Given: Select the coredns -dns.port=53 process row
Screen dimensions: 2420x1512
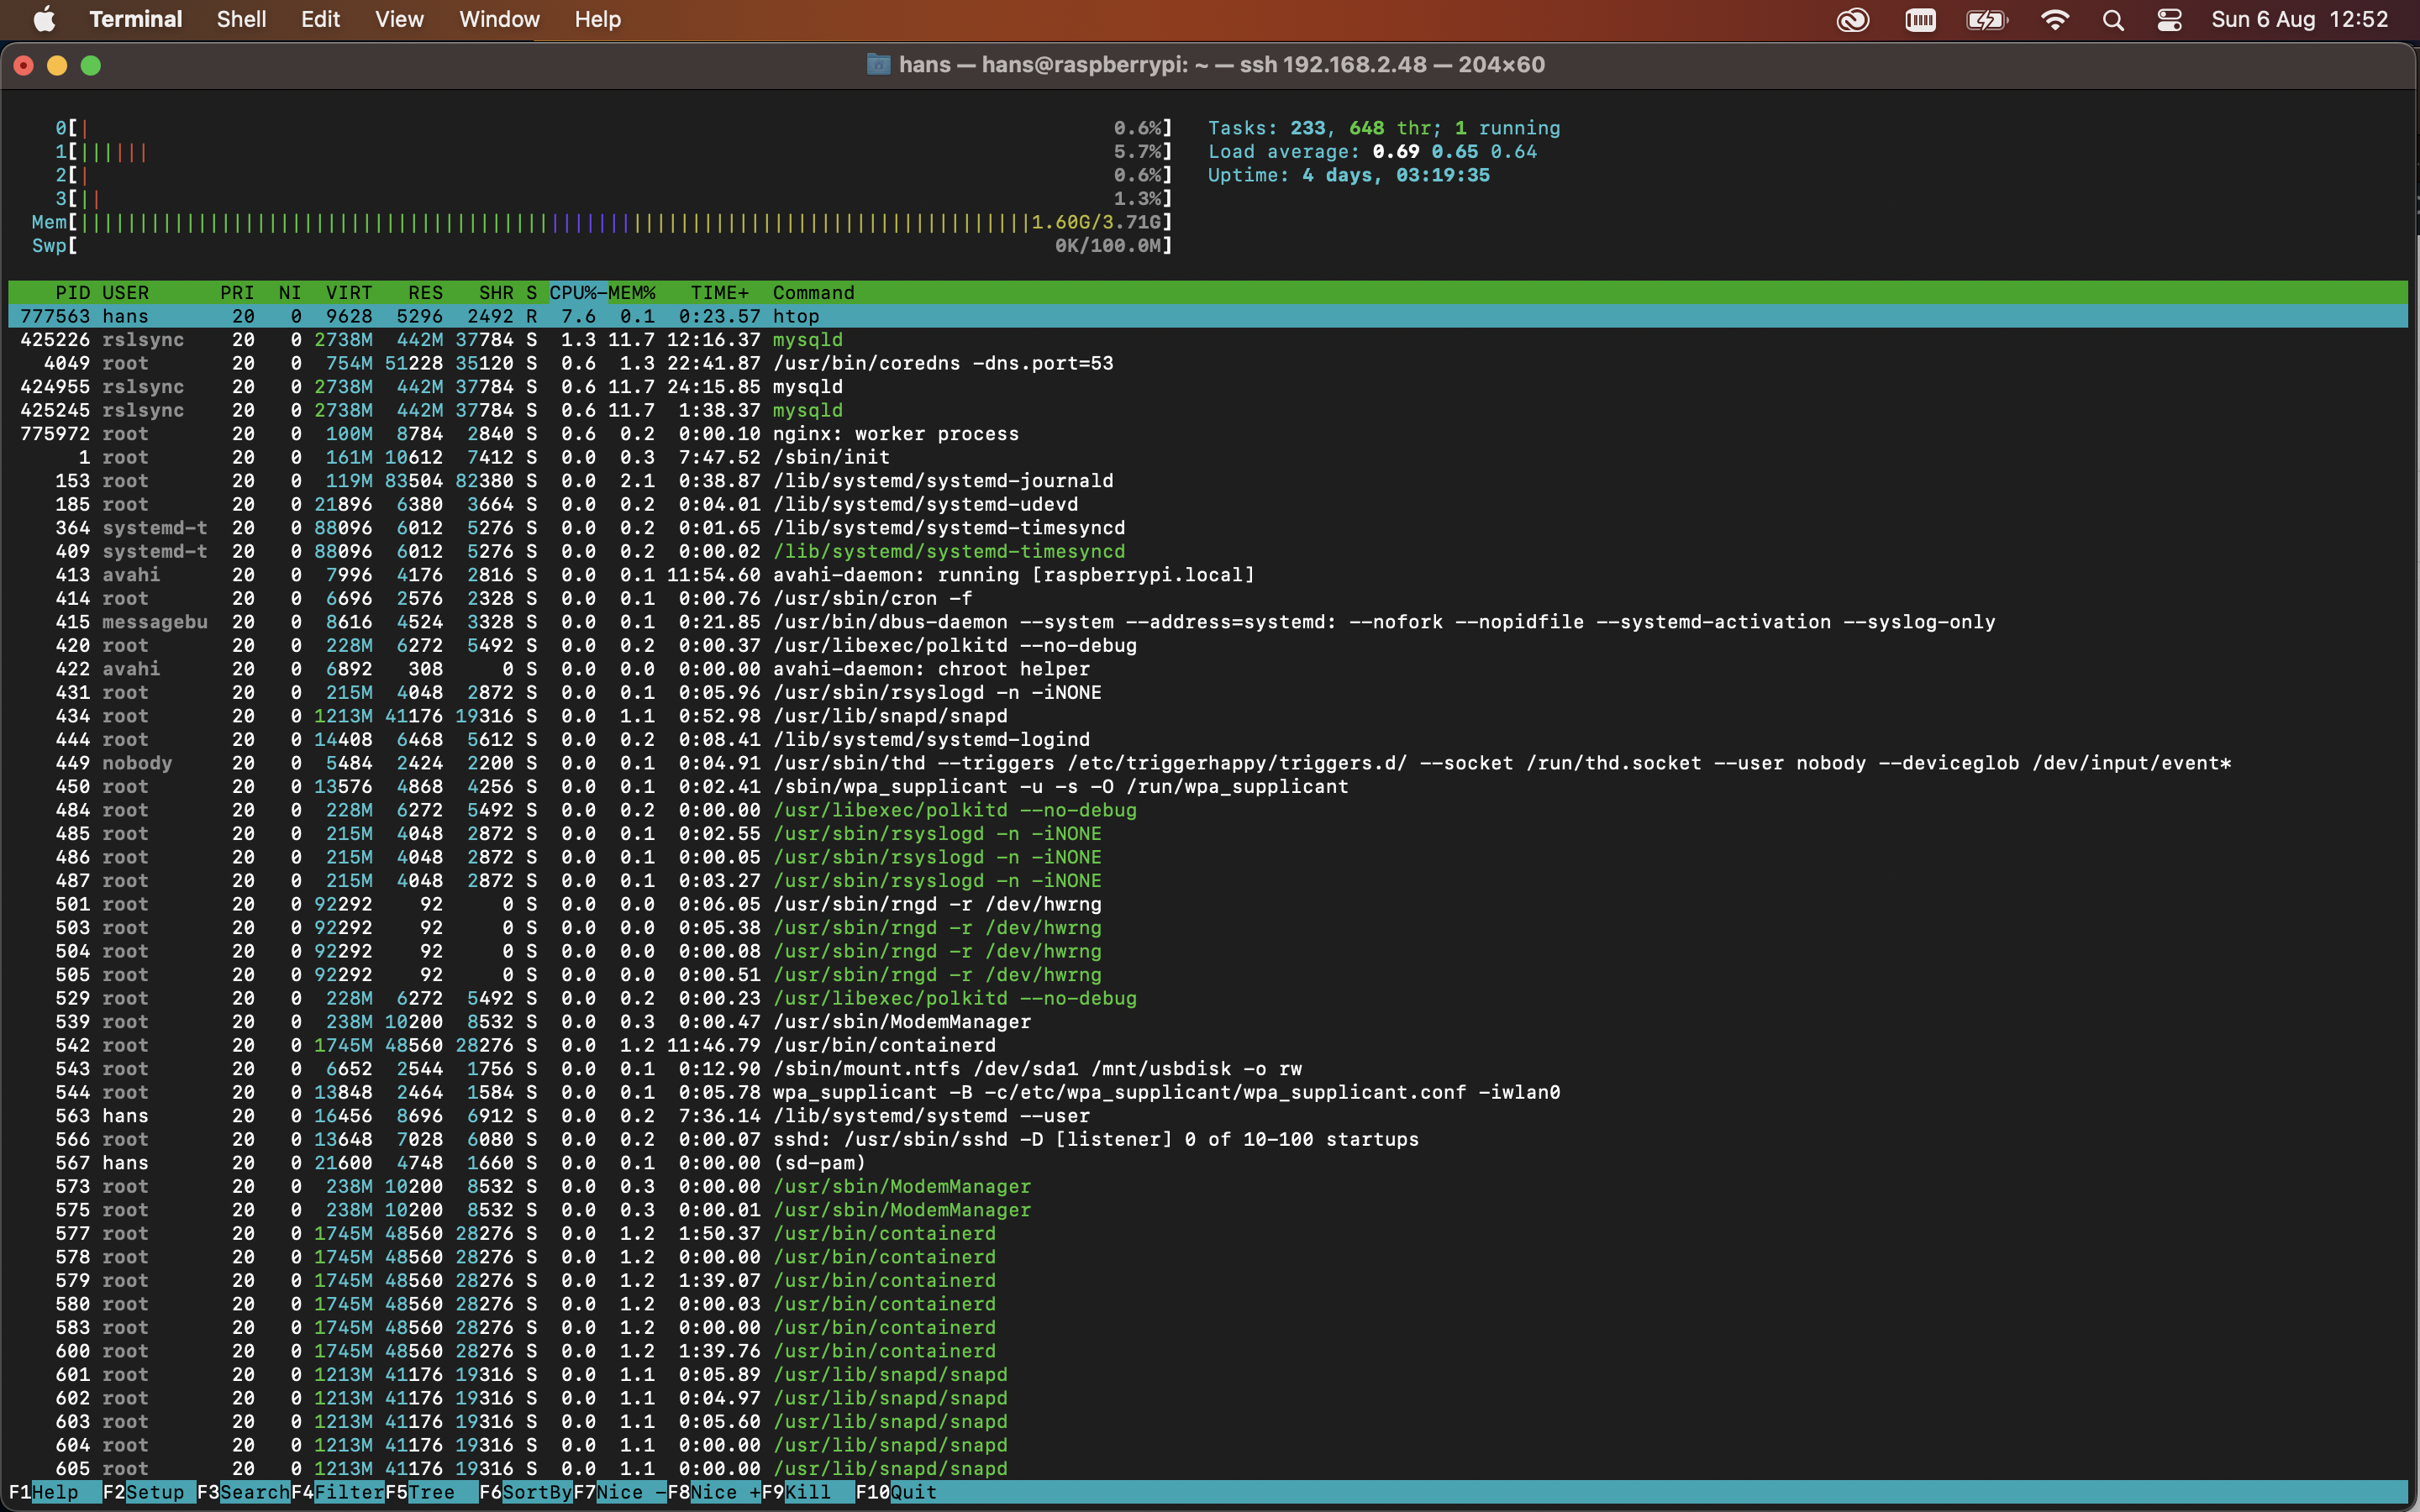Looking at the screenshot, I should pyautogui.click(x=1208, y=363).
